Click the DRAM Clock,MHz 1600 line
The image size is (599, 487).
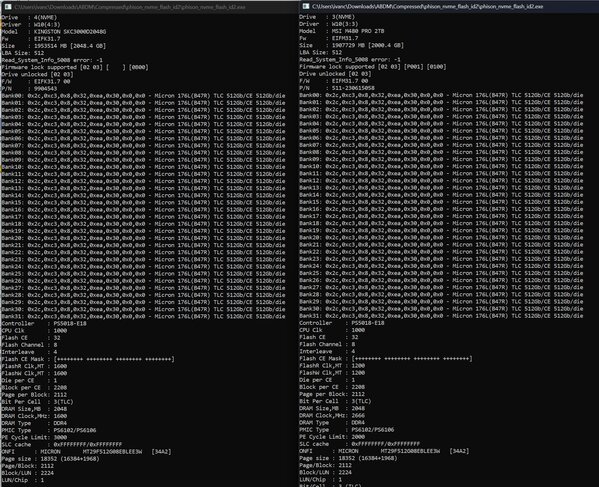(x=34, y=416)
